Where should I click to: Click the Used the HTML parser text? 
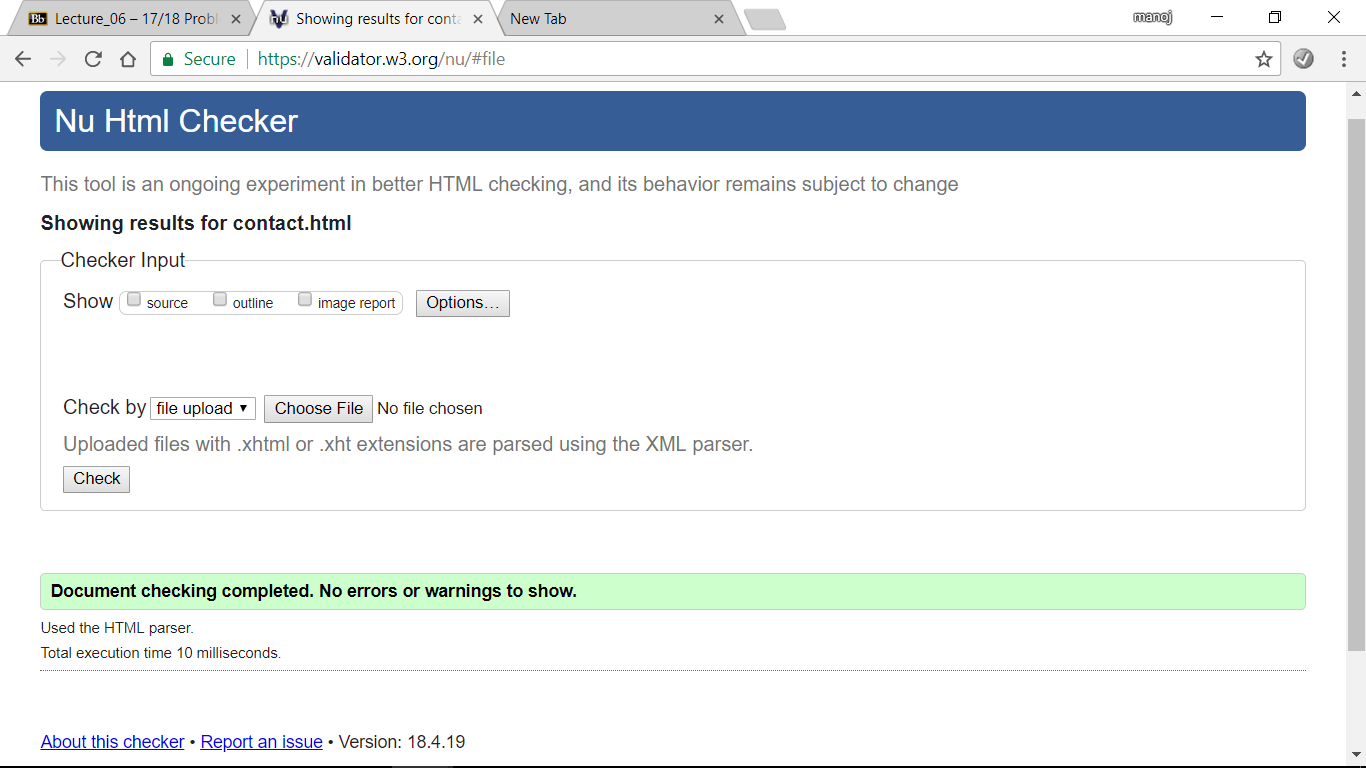[x=117, y=628]
